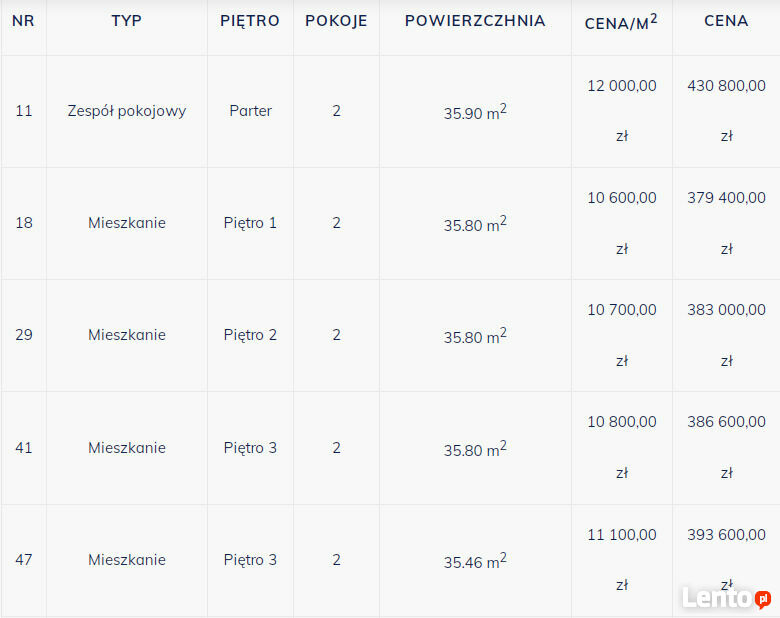Select unit number 11 cell
Viewport: 780px width, 618px height.
pos(23,111)
